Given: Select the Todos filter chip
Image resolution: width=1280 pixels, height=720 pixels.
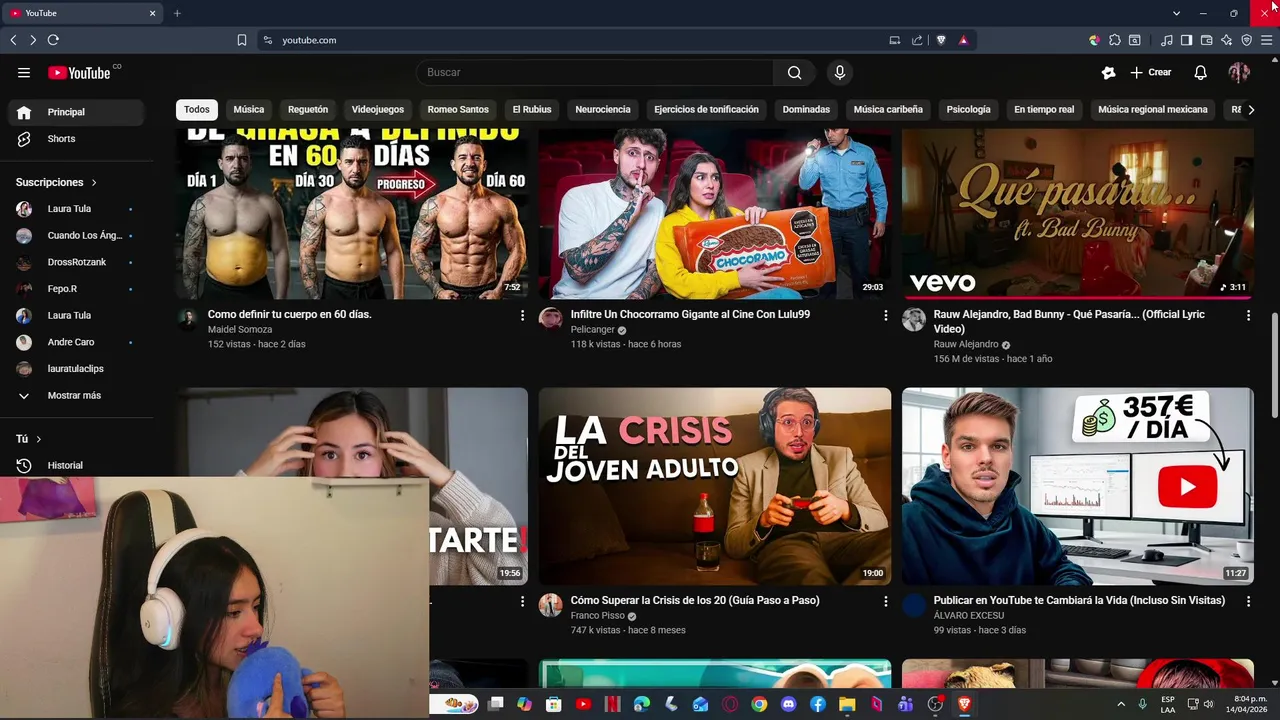Looking at the screenshot, I should [x=197, y=109].
